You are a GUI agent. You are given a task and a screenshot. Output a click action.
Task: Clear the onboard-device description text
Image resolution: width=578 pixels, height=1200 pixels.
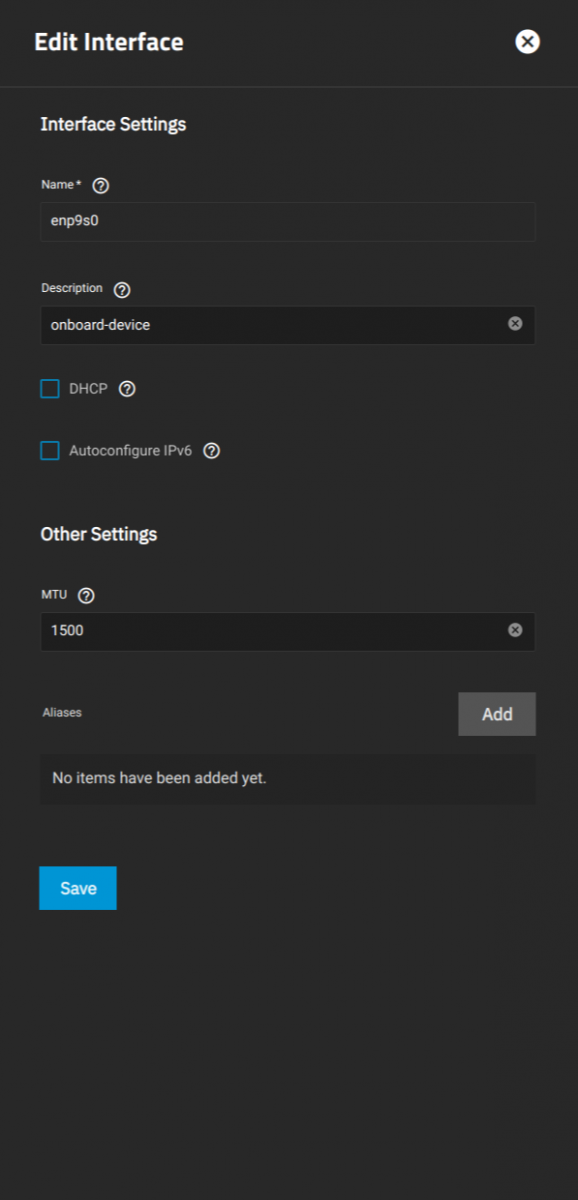click(x=515, y=324)
